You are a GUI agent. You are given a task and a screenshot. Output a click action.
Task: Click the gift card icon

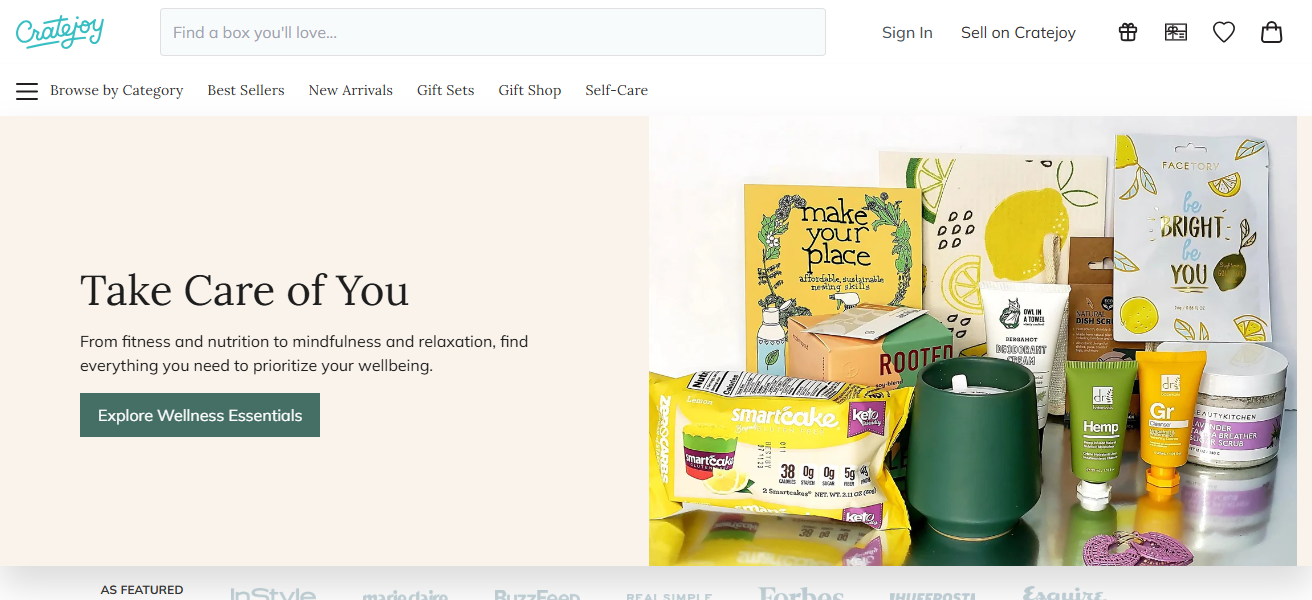pos(1176,32)
